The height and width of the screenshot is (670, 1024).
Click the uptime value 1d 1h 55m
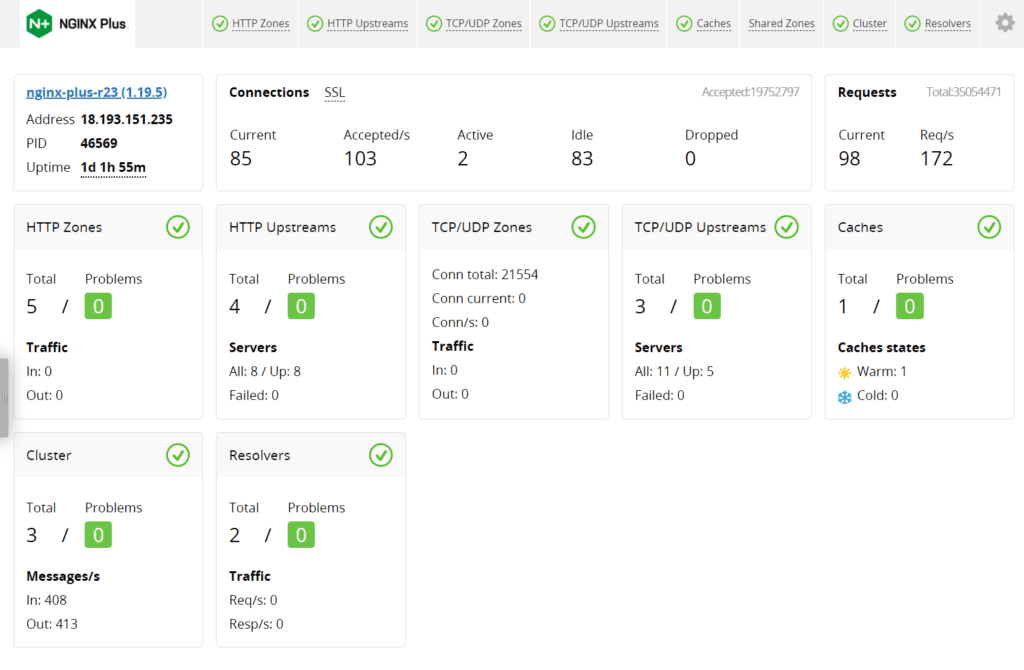[113, 167]
